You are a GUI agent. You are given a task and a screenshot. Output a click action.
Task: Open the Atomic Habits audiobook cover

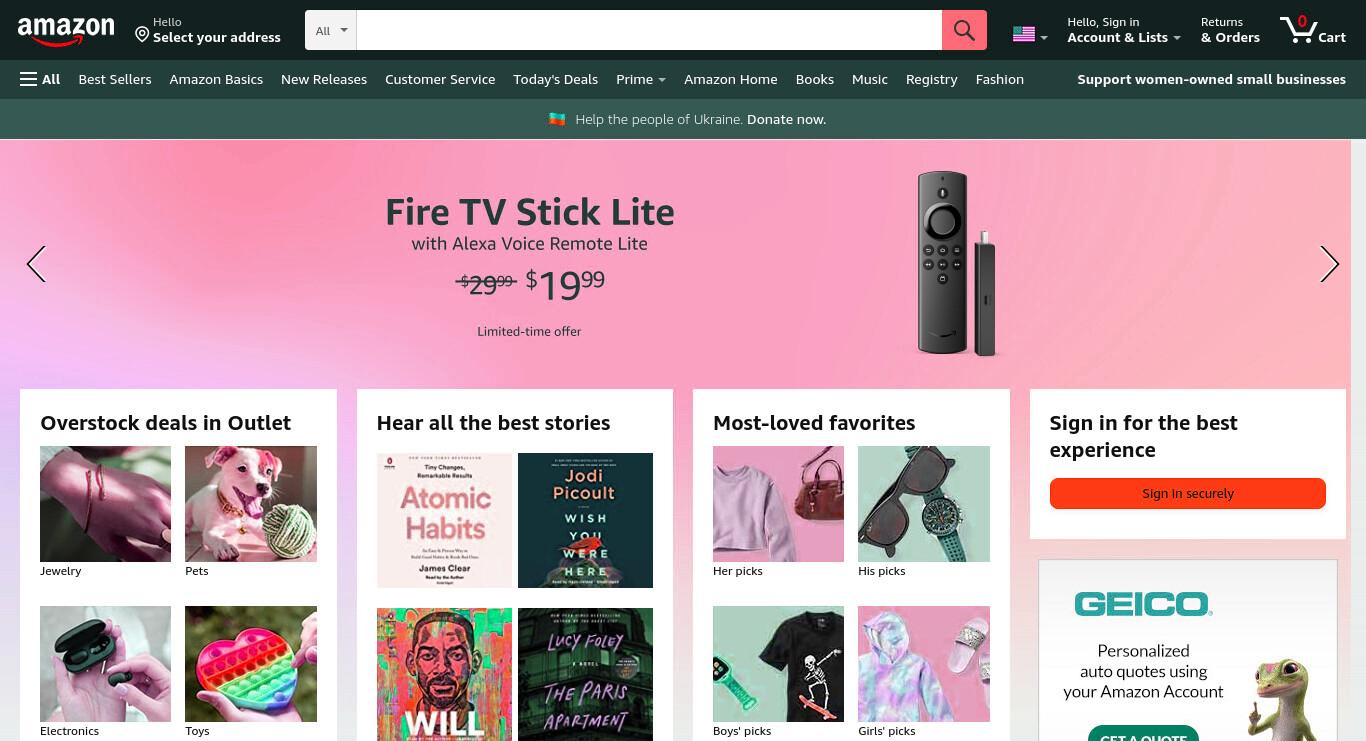coord(444,520)
